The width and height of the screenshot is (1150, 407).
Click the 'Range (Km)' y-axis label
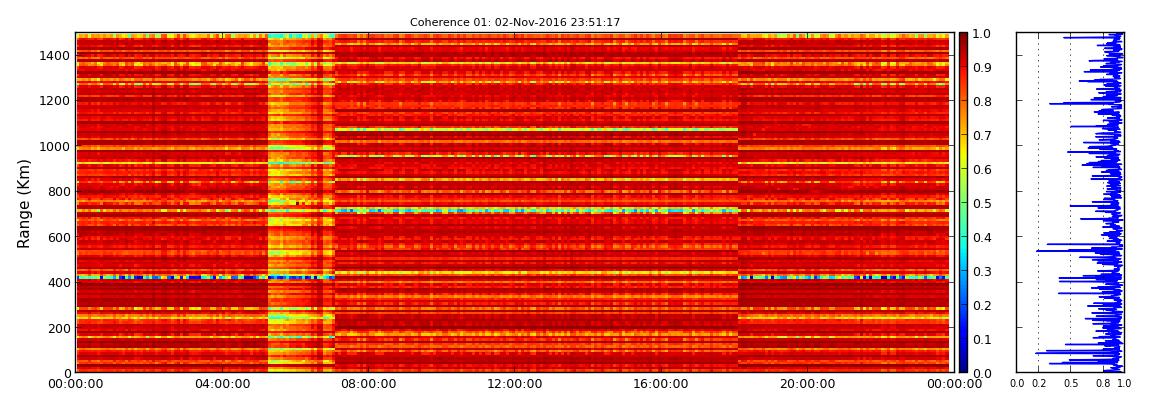point(24,203)
